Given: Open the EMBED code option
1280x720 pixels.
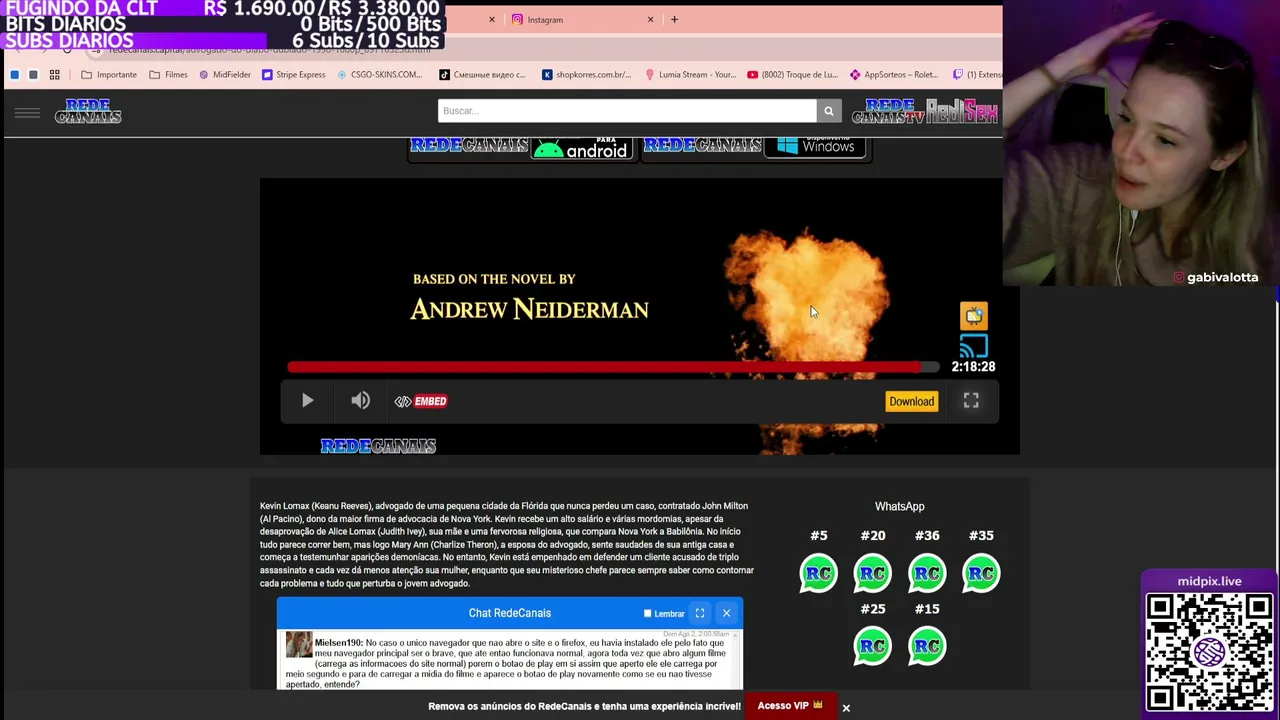Looking at the screenshot, I should click(421, 401).
